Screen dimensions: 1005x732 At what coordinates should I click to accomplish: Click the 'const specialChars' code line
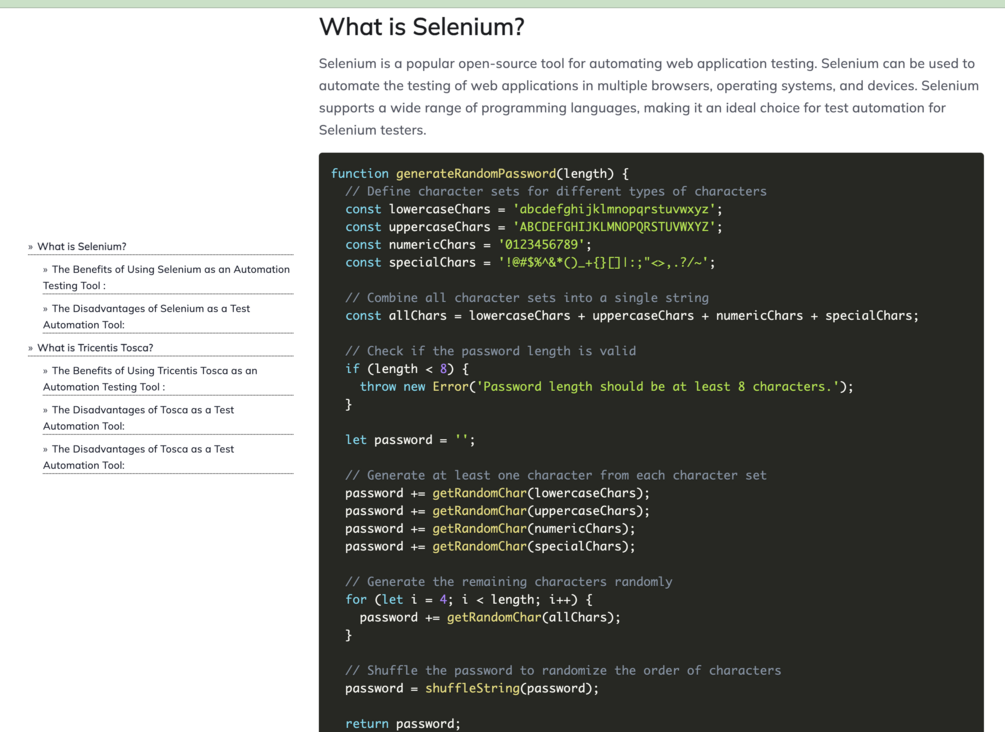[530, 262]
